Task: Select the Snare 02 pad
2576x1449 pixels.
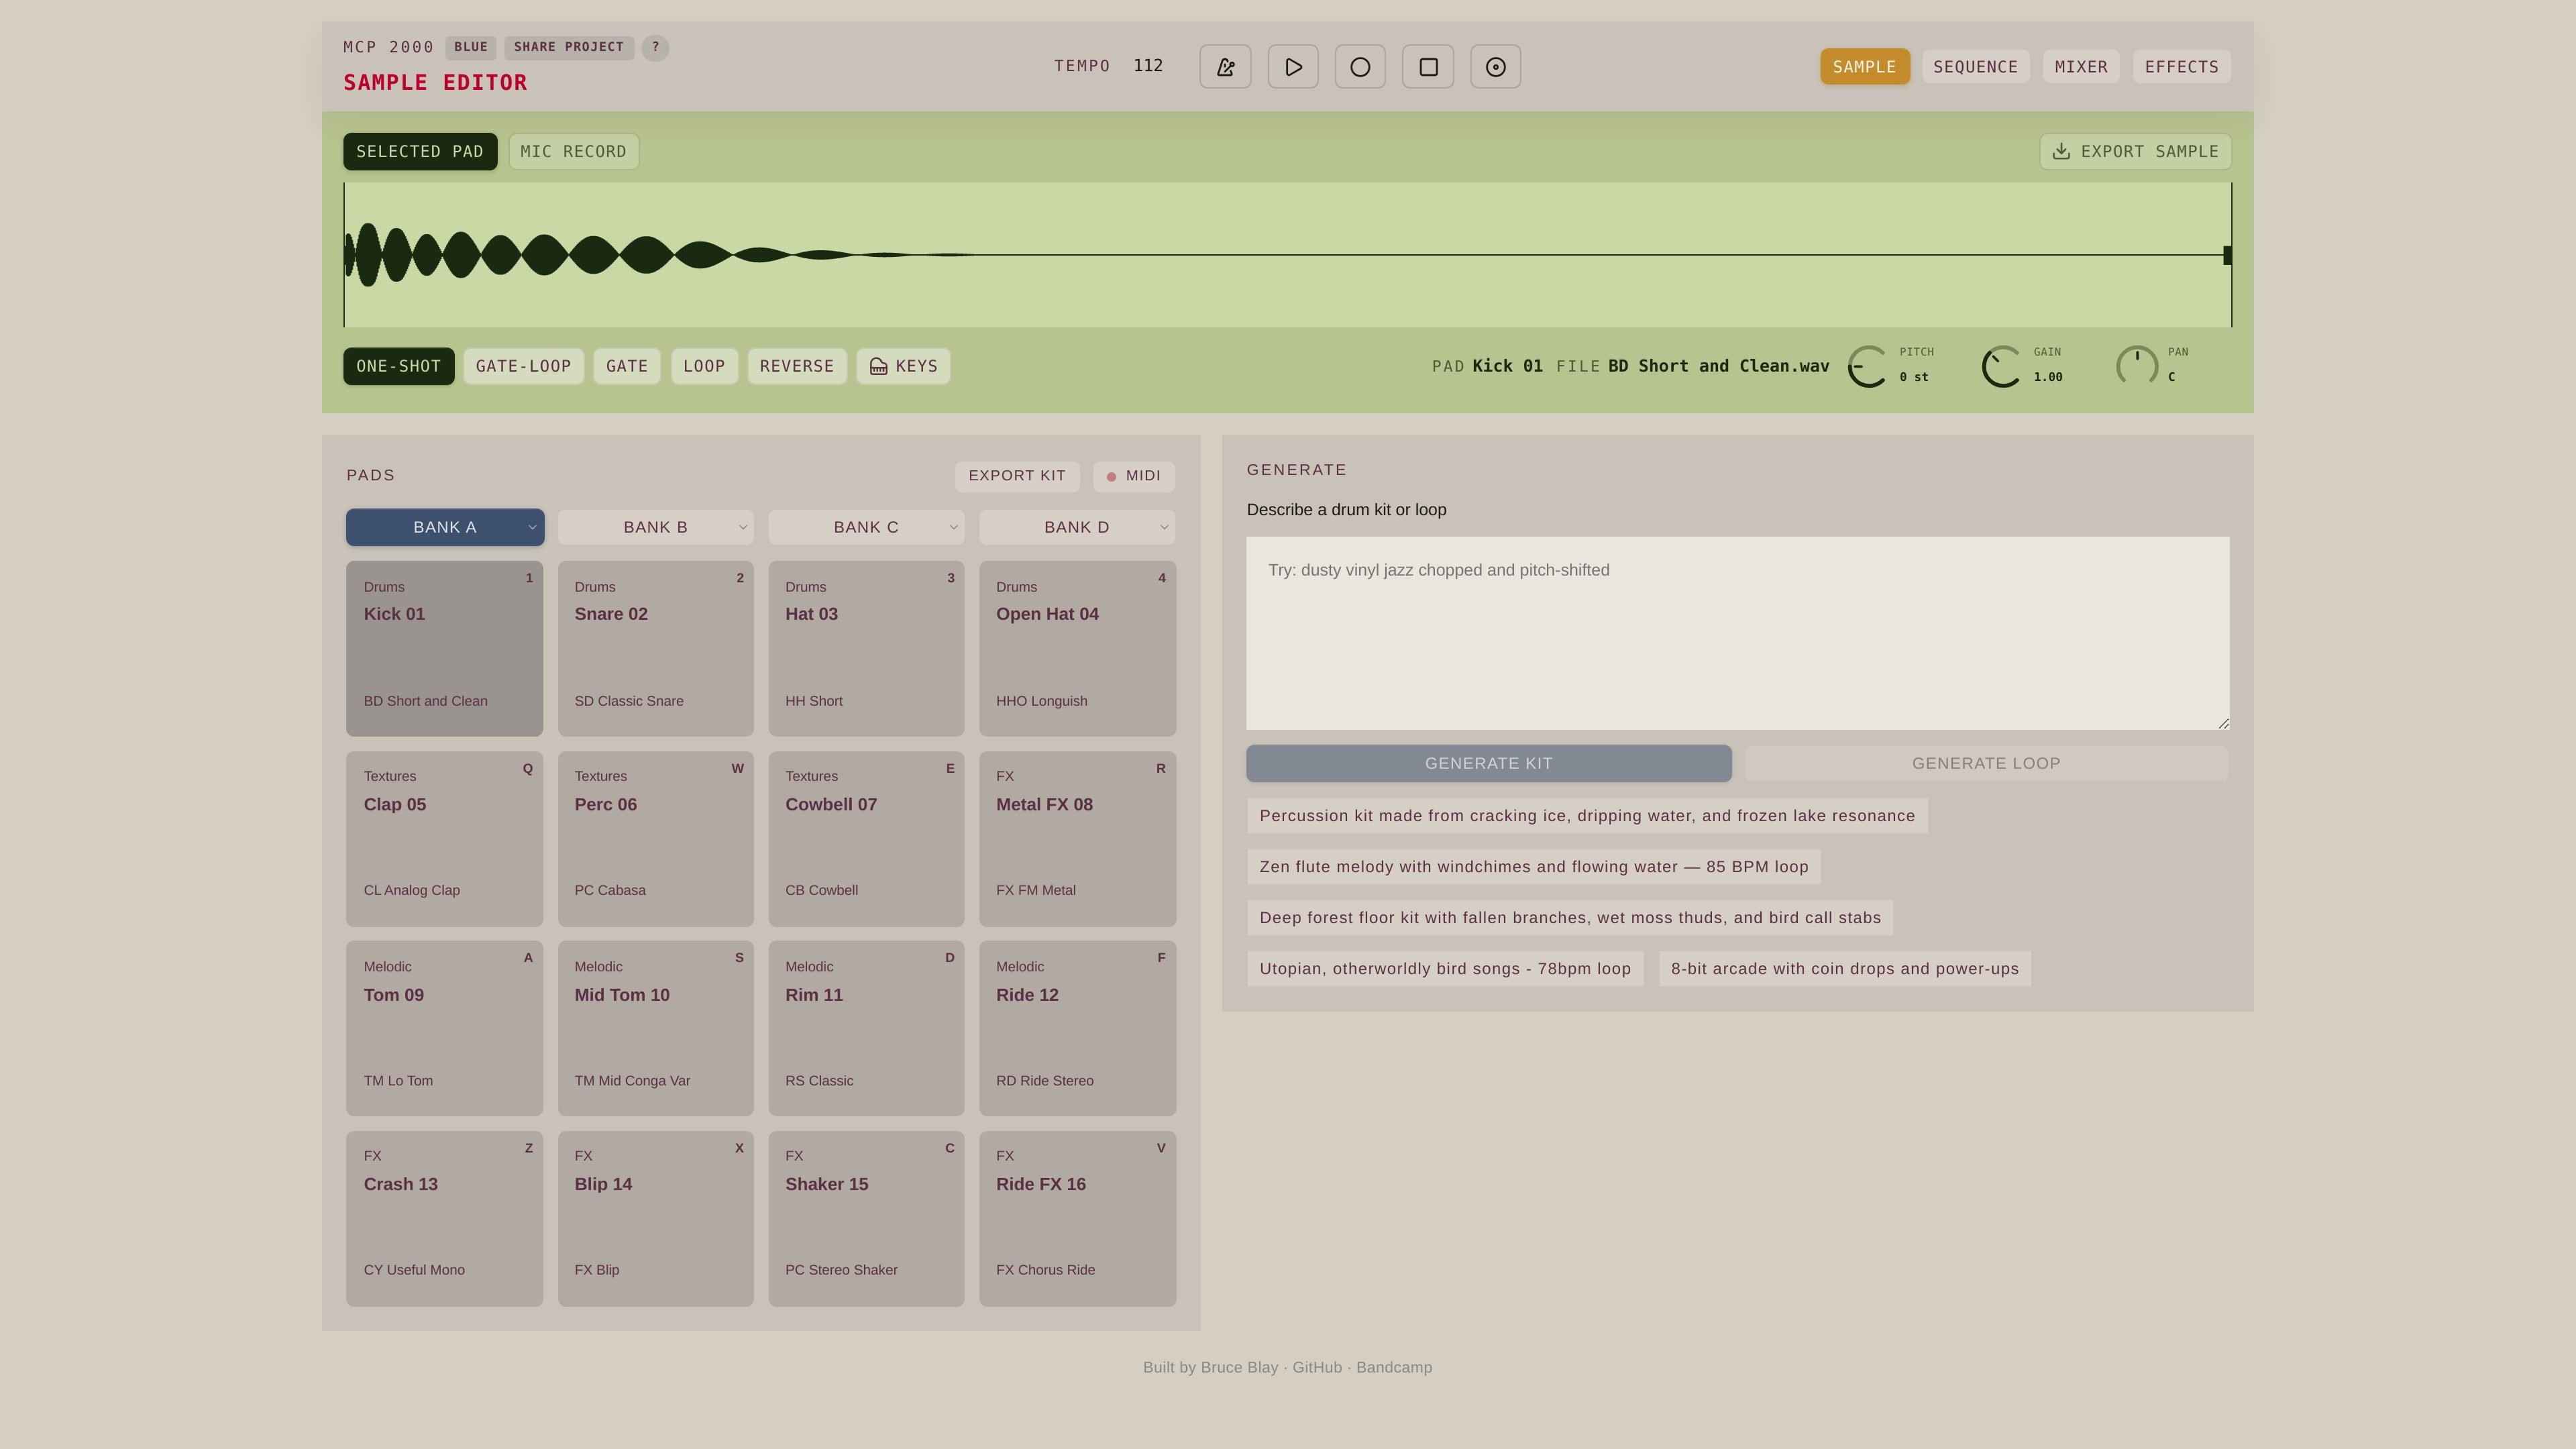Action: [x=655, y=648]
